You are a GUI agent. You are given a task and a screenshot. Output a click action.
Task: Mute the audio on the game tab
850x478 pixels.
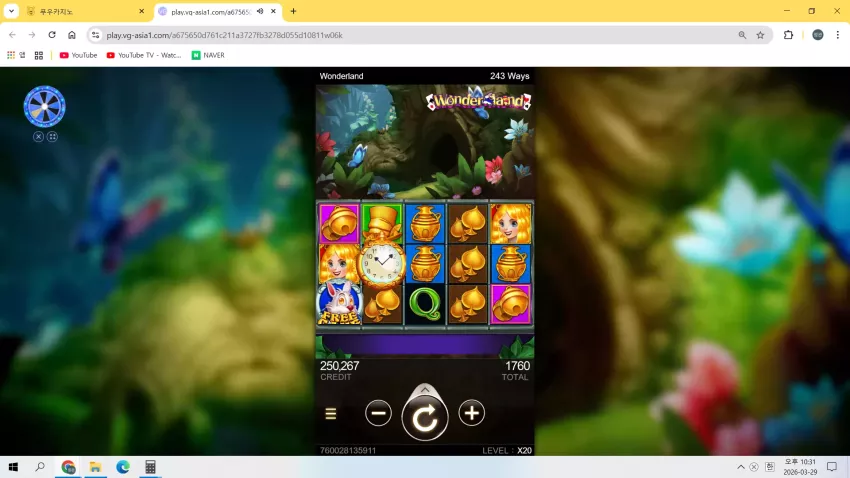pyautogui.click(x=260, y=11)
